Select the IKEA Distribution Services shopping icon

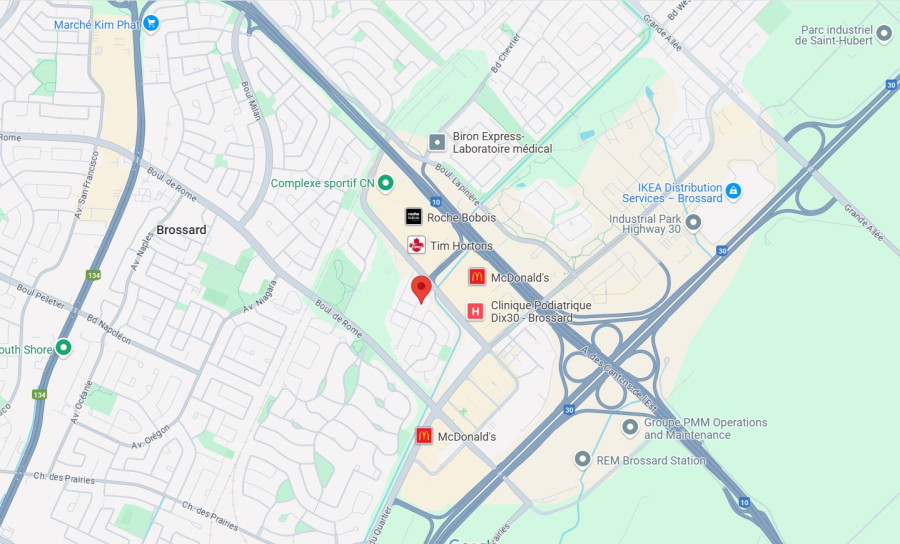click(733, 191)
